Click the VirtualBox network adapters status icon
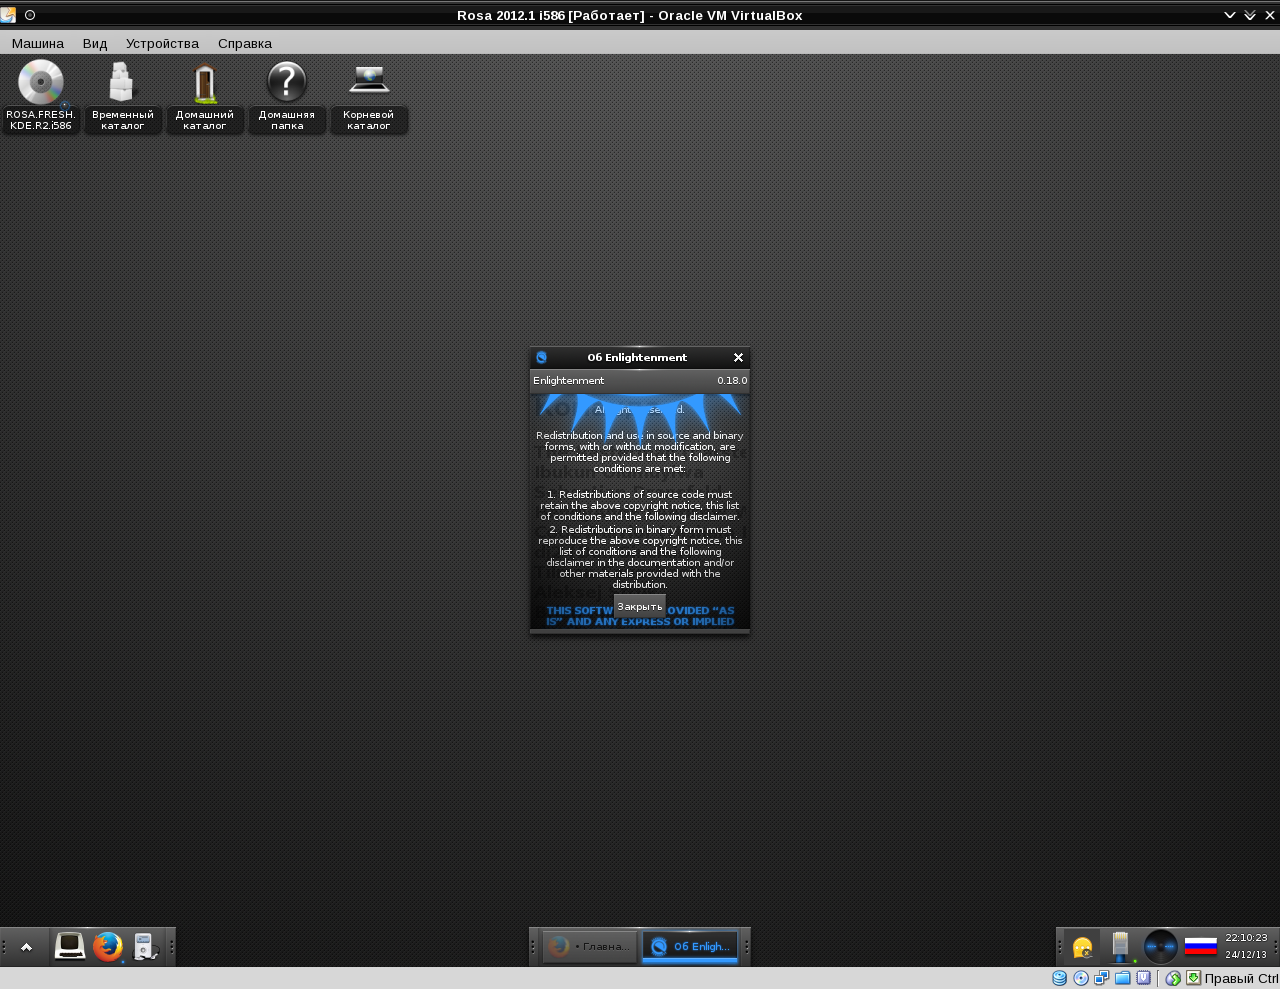 pos(1102,978)
